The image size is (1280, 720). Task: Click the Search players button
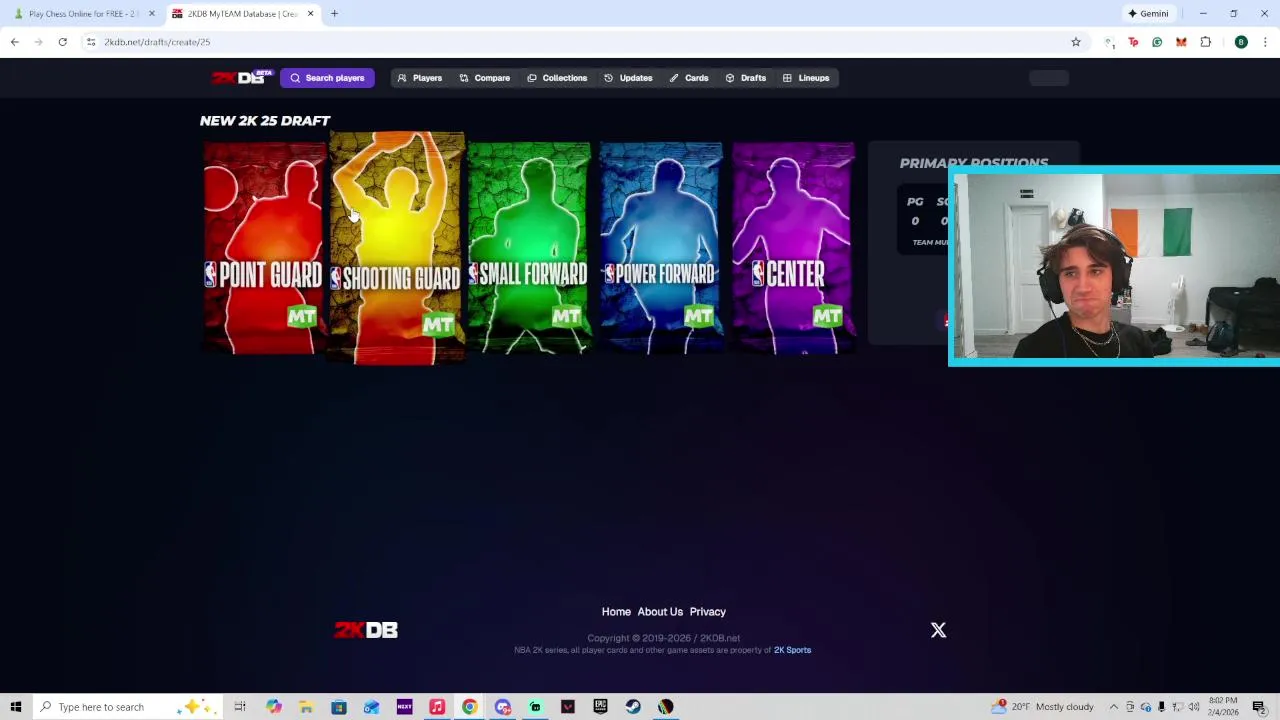(x=327, y=78)
